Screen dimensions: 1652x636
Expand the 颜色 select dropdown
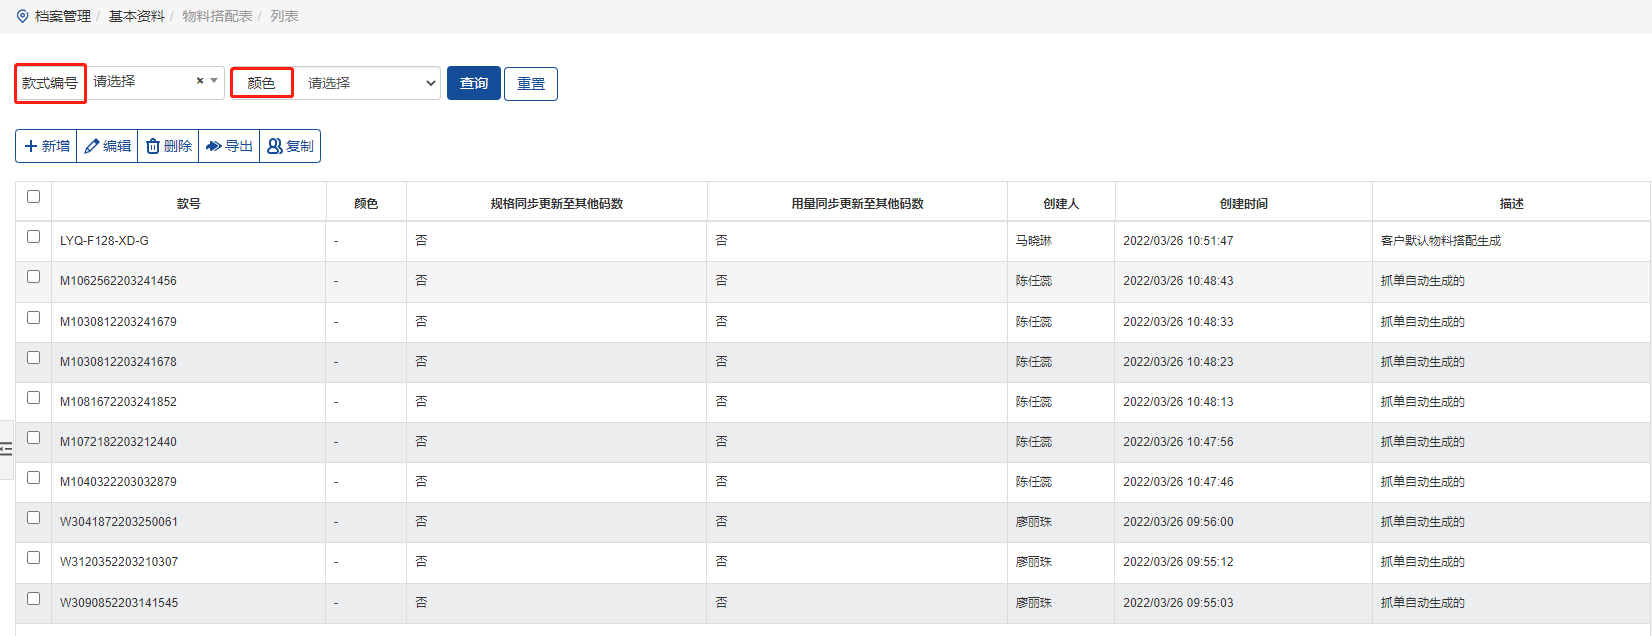pyautogui.click(x=368, y=83)
